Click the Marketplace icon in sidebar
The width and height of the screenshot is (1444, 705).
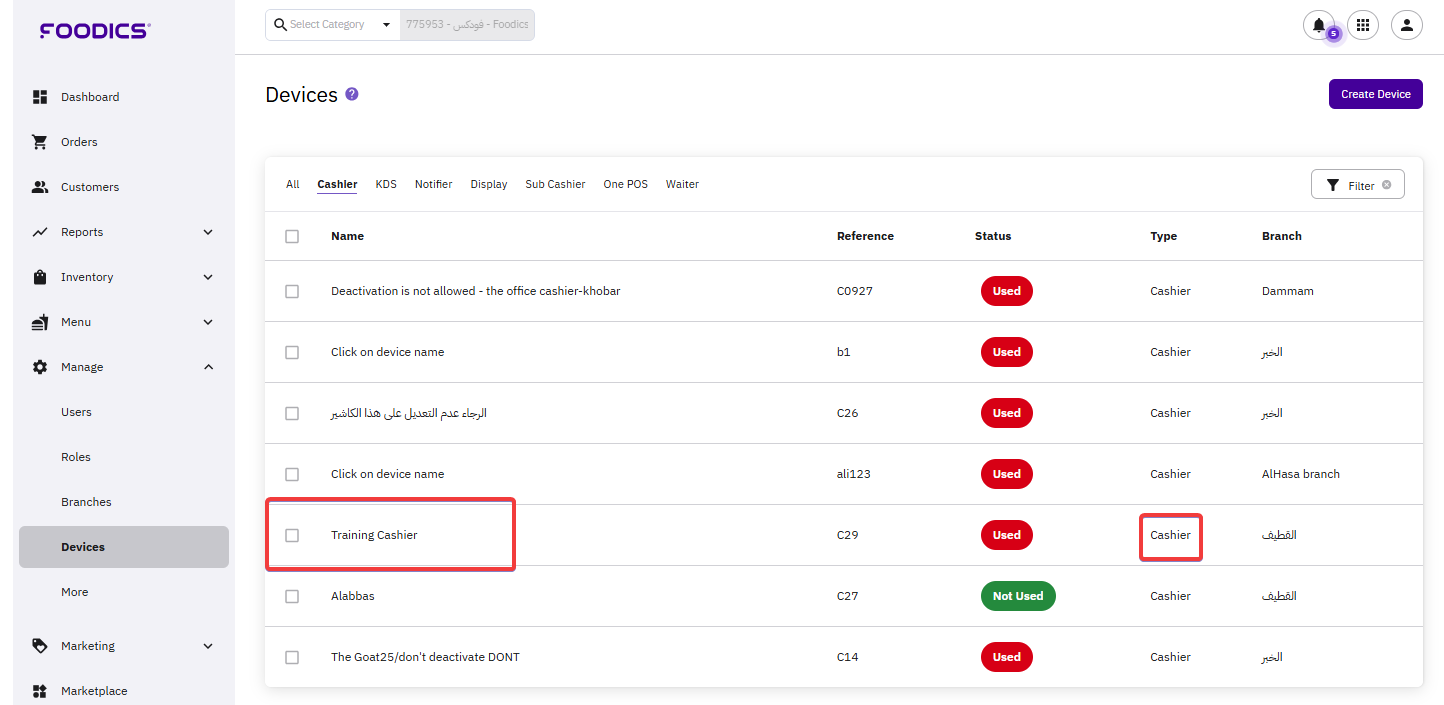click(40, 691)
